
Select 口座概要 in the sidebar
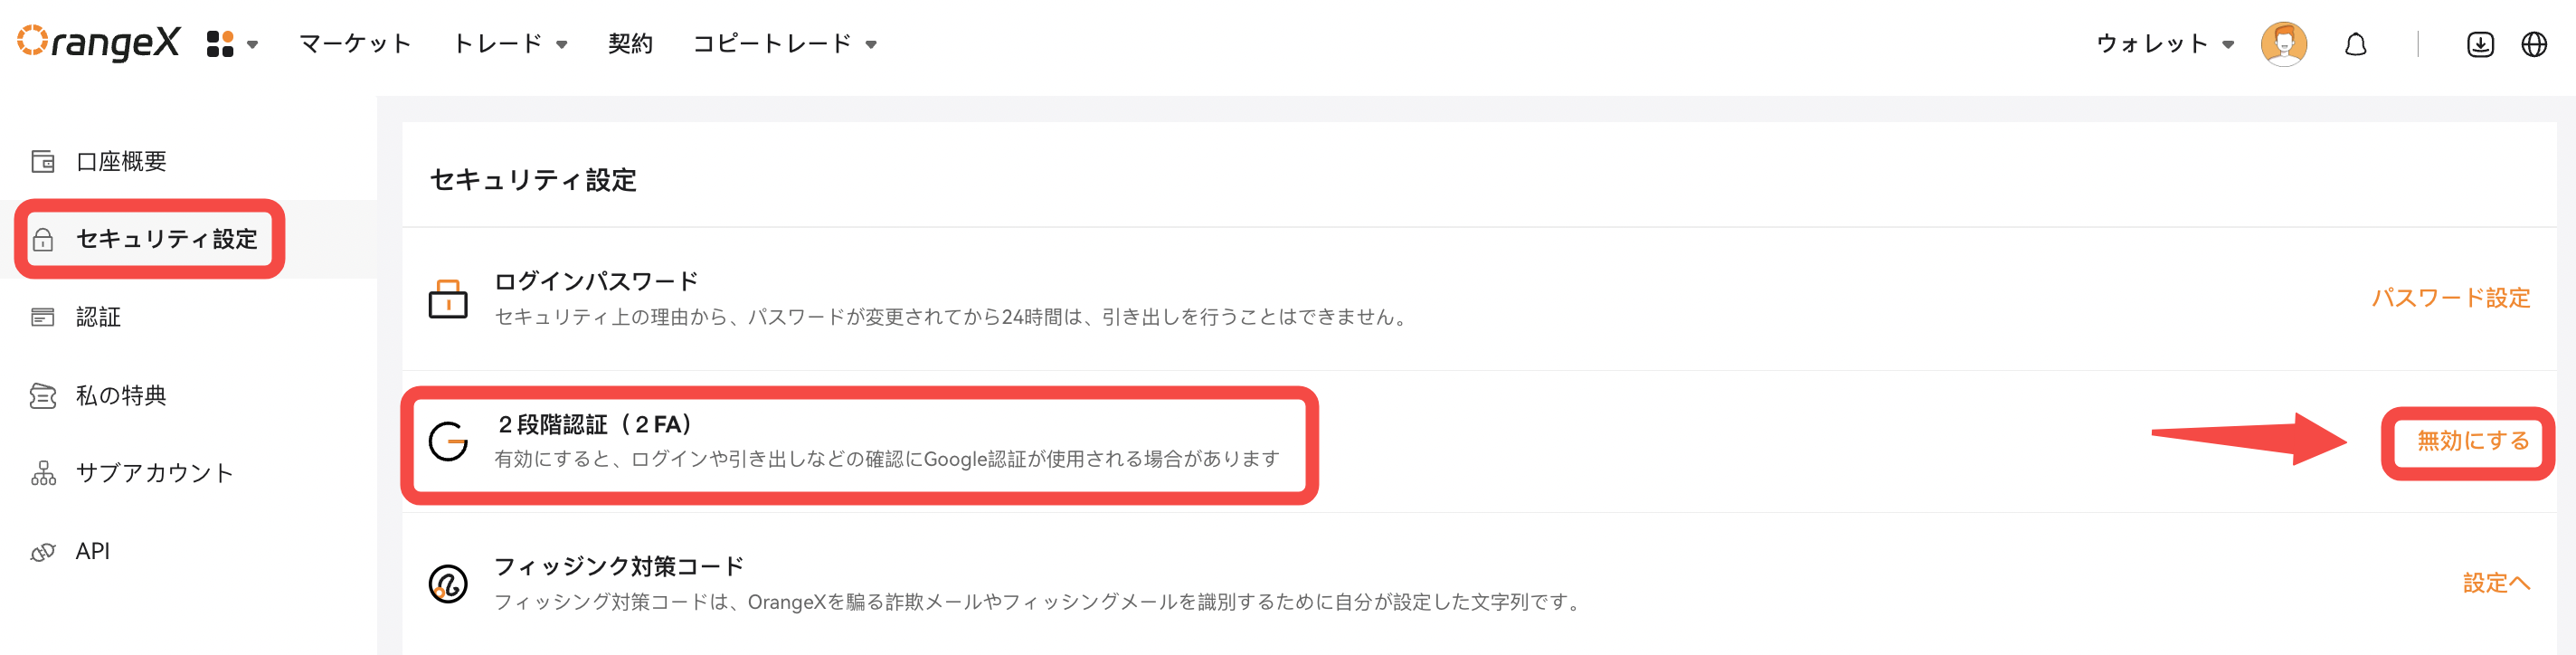click(121, 161)
